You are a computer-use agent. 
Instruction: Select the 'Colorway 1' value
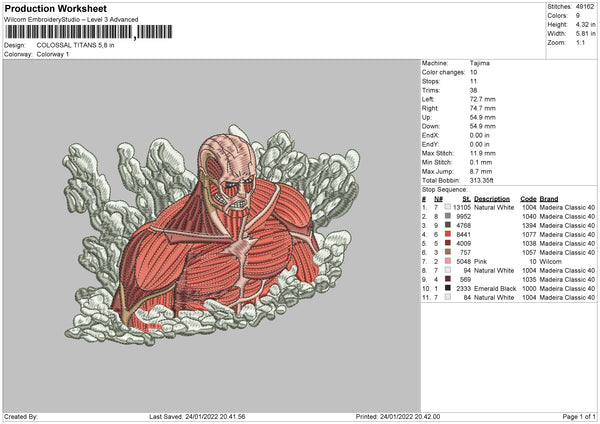coord(53,54)
